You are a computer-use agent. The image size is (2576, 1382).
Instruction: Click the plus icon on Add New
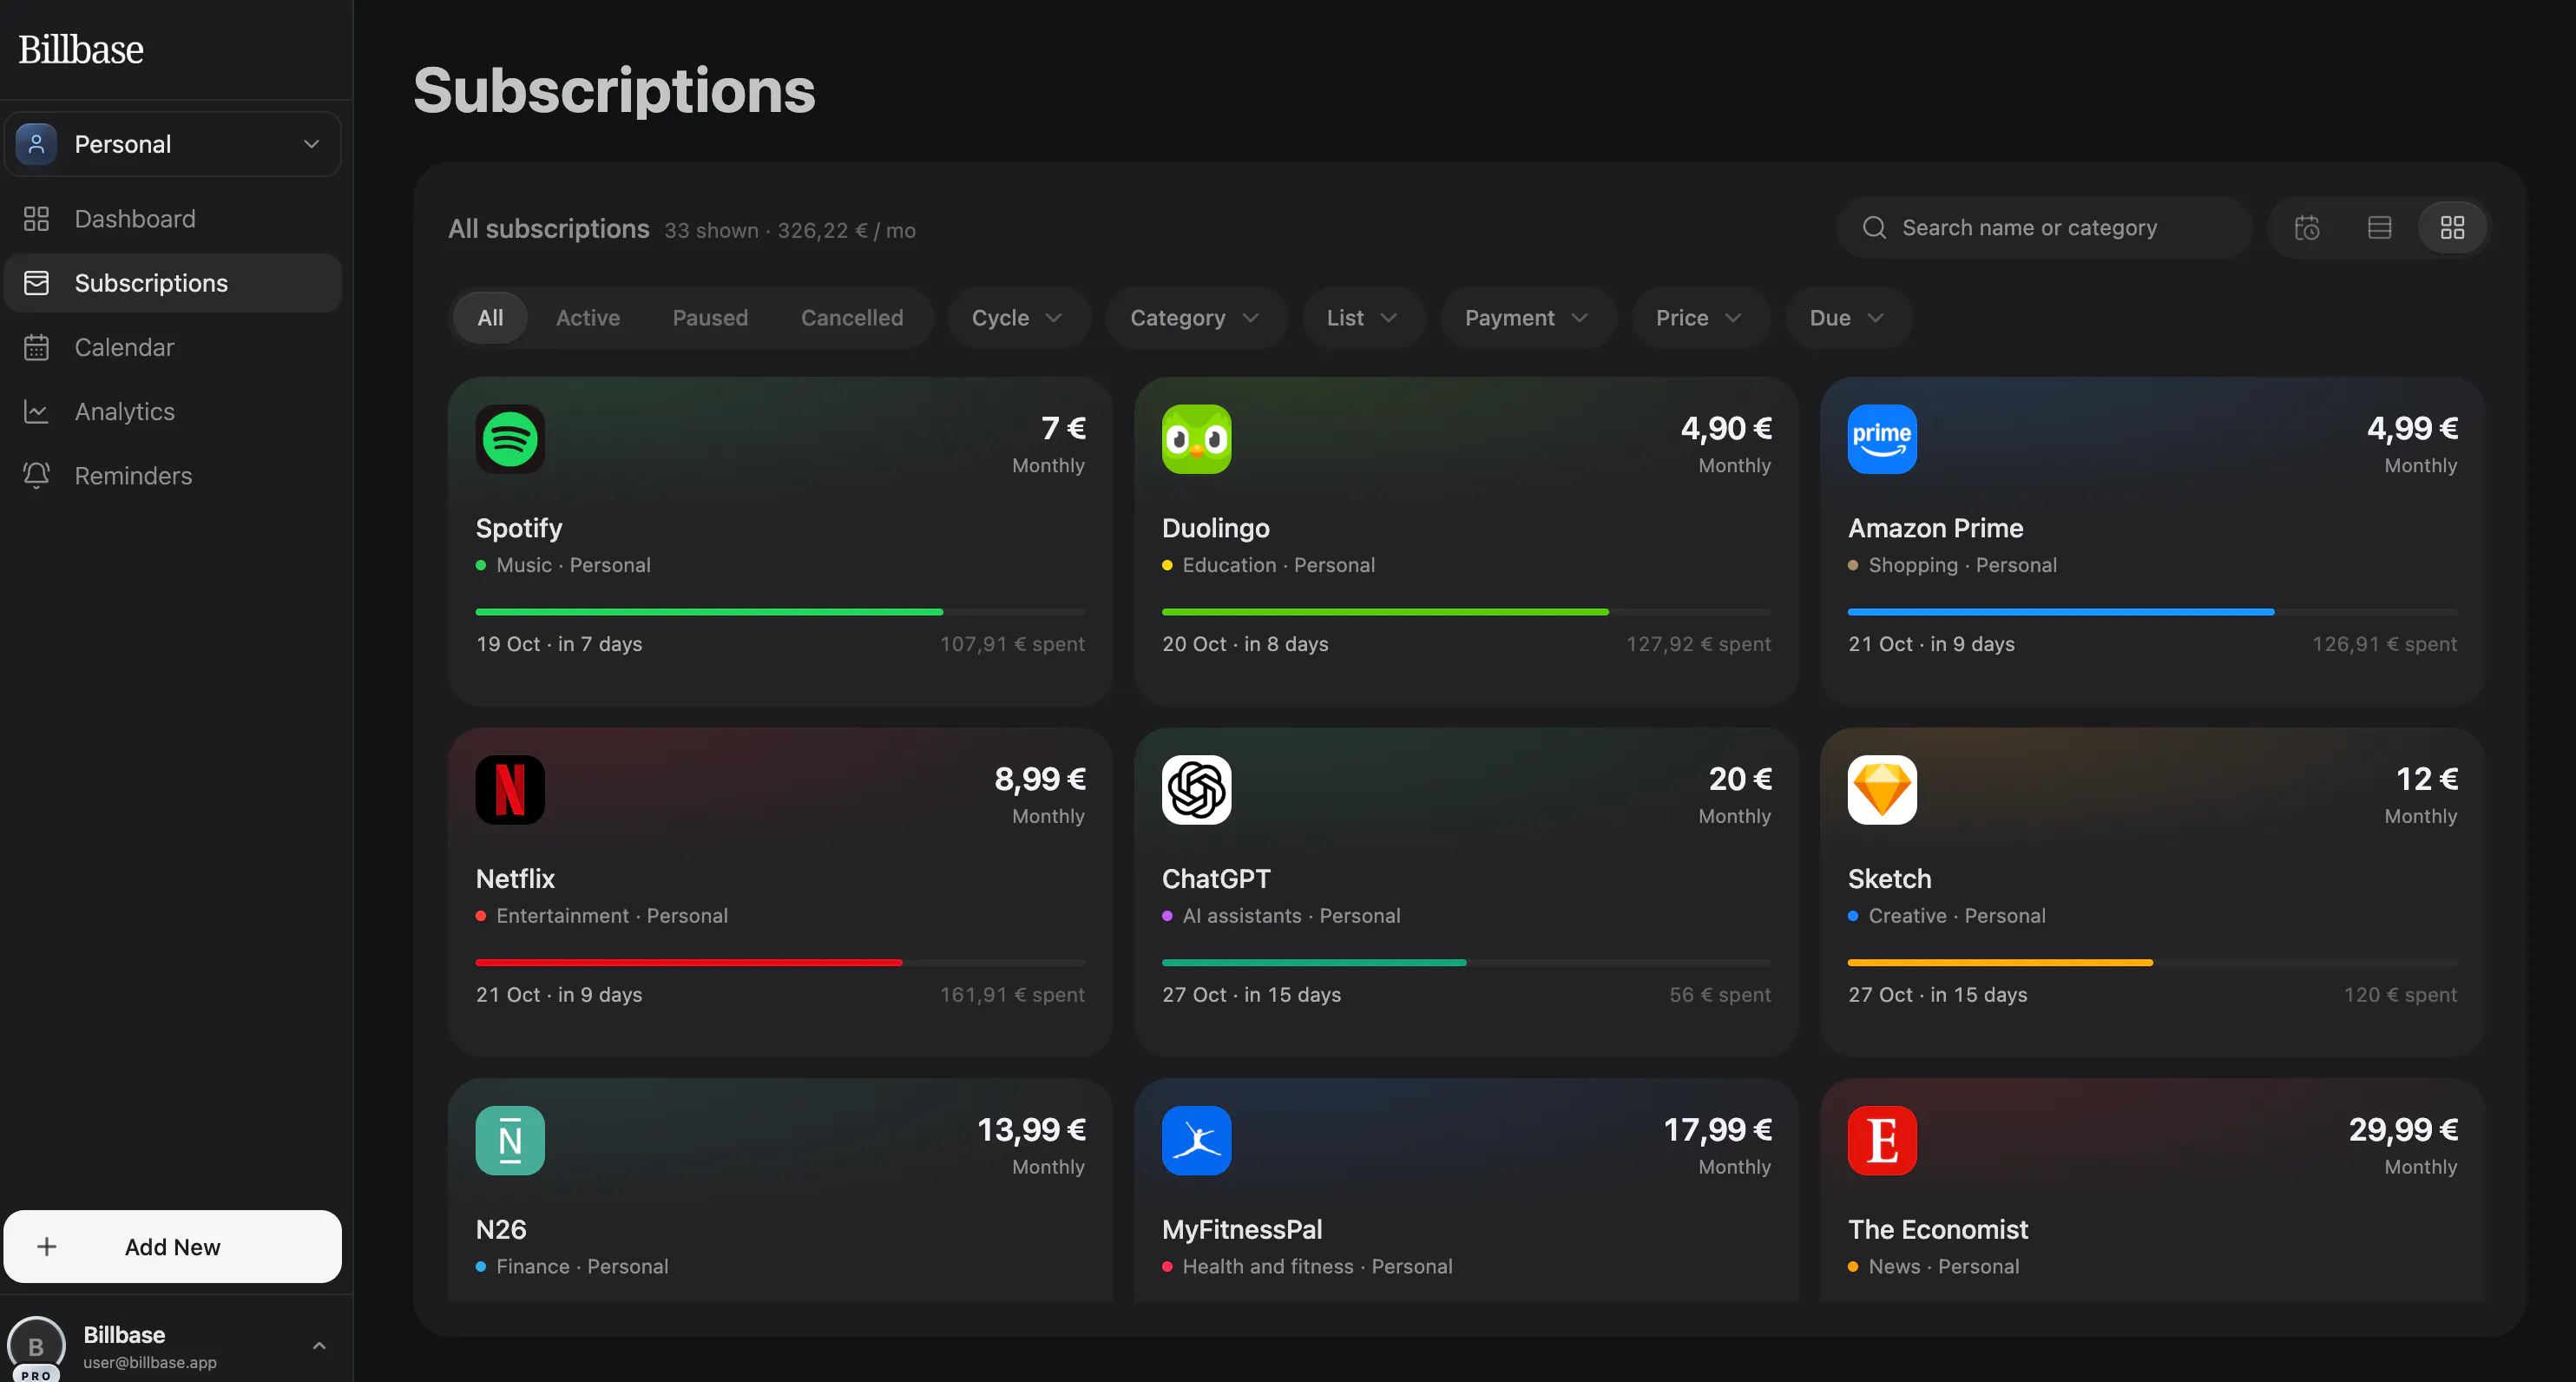tap(46, 1247)
